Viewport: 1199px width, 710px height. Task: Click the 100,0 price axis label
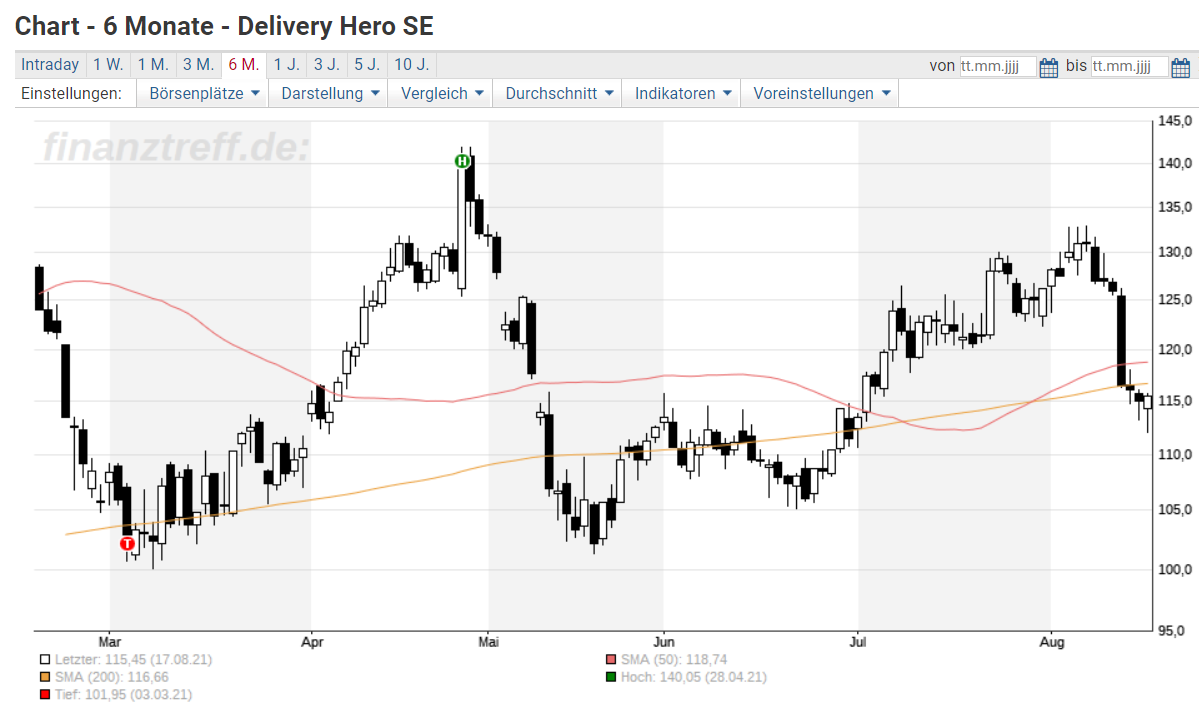(x=1175, y=569)
